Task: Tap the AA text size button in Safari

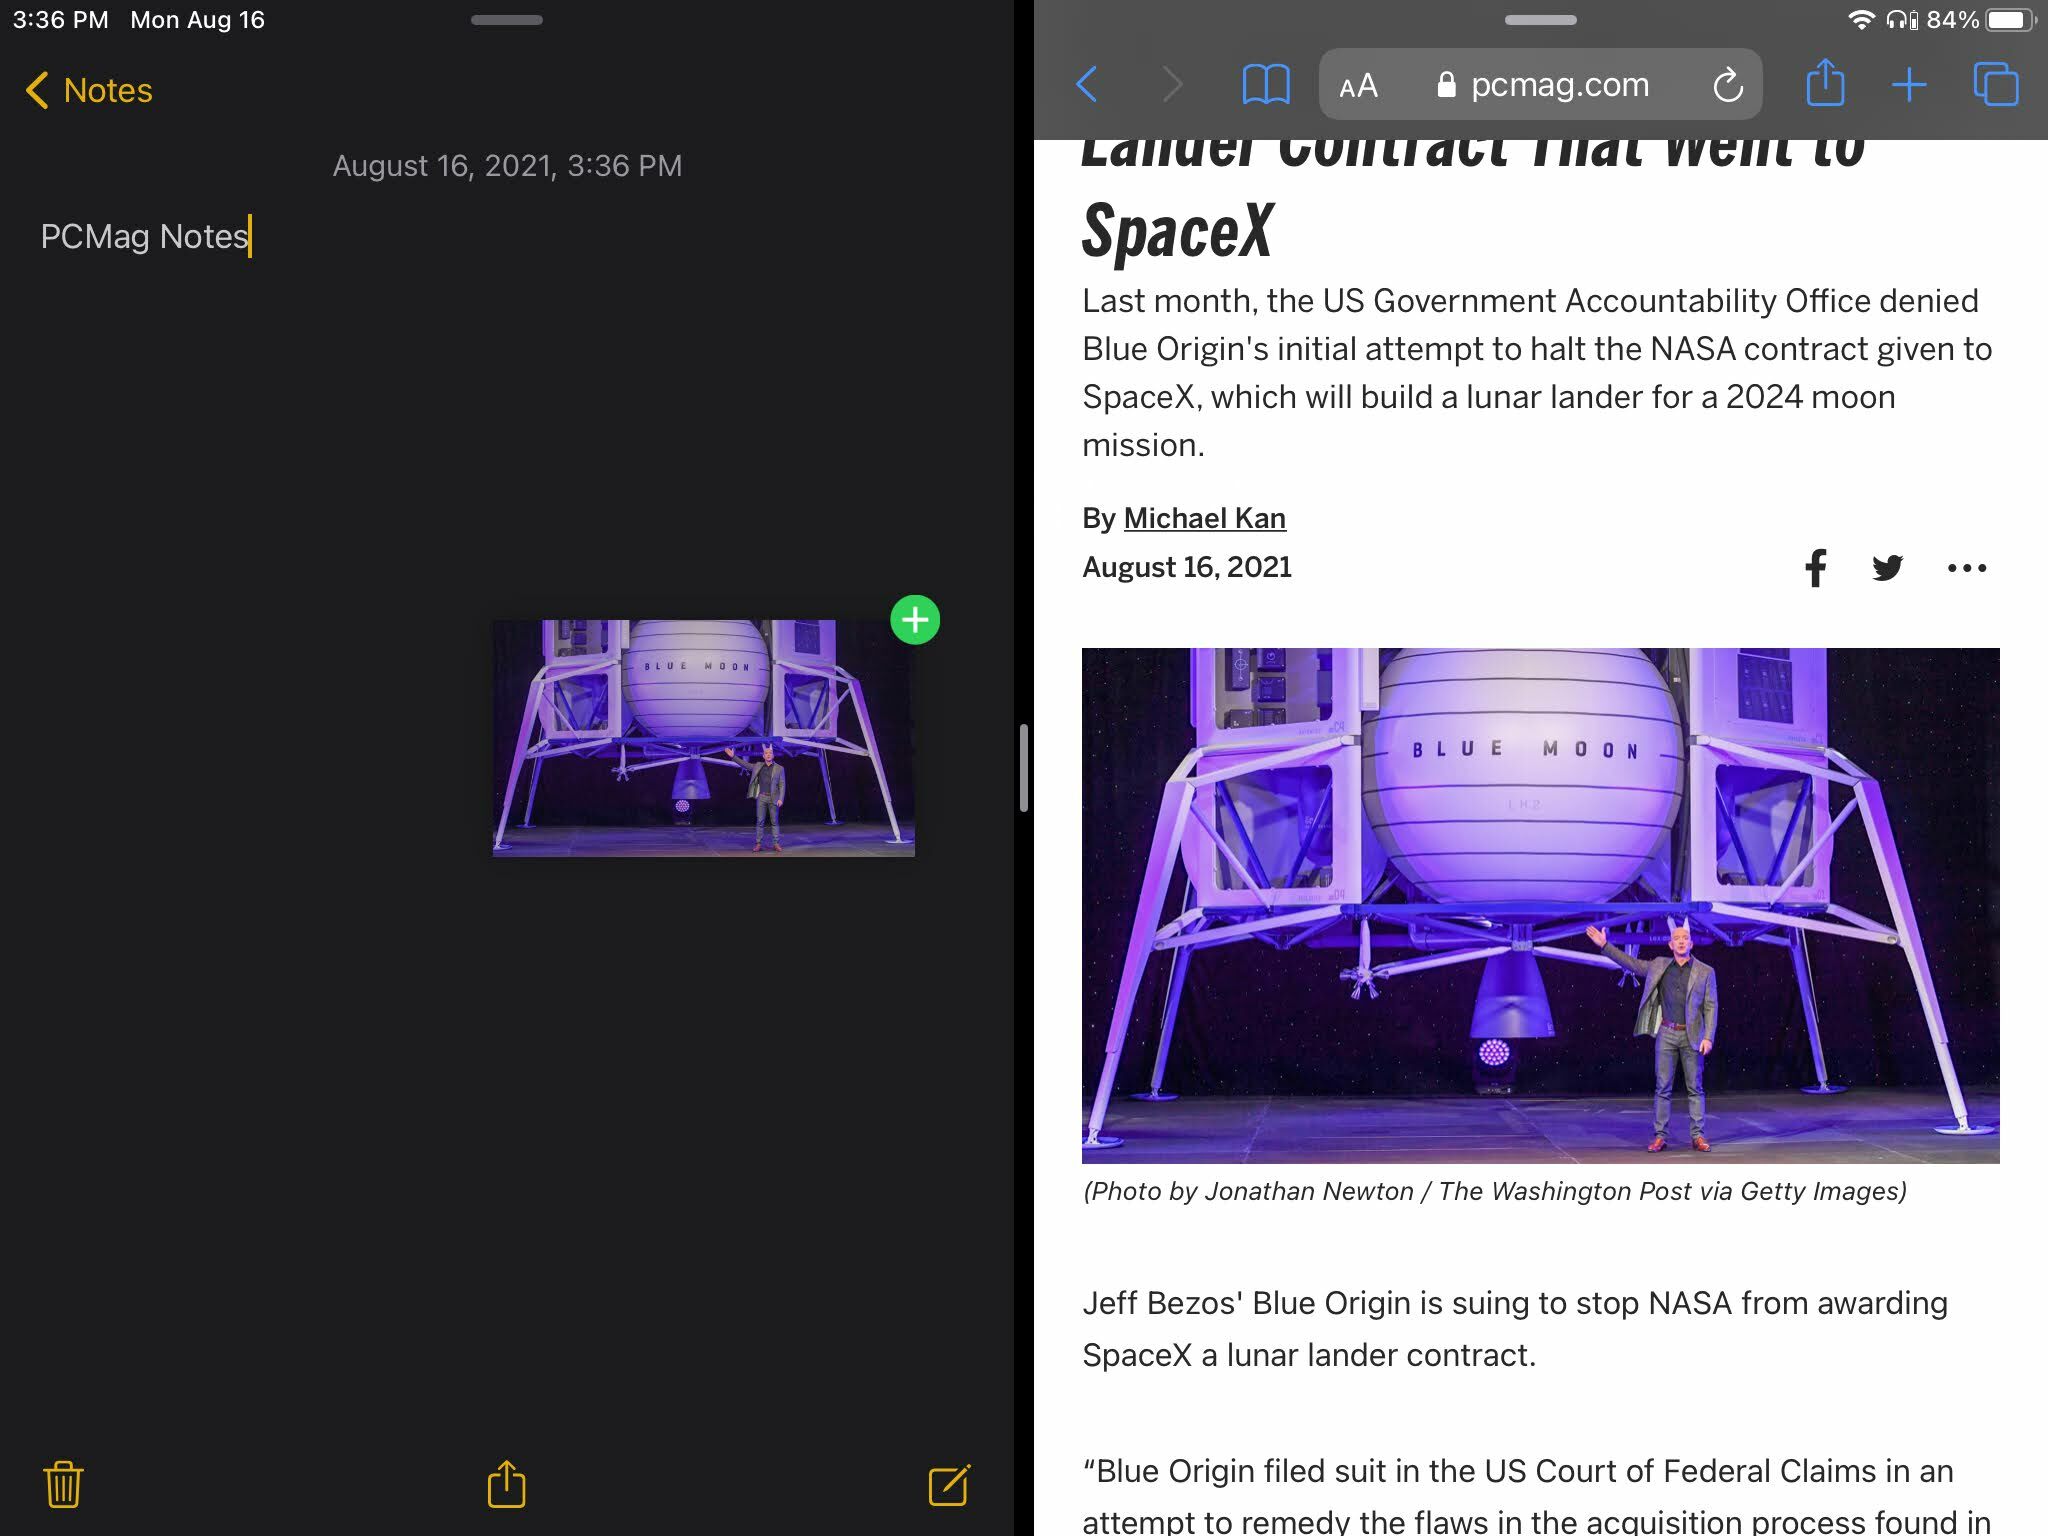Action: click(1359, 84)
